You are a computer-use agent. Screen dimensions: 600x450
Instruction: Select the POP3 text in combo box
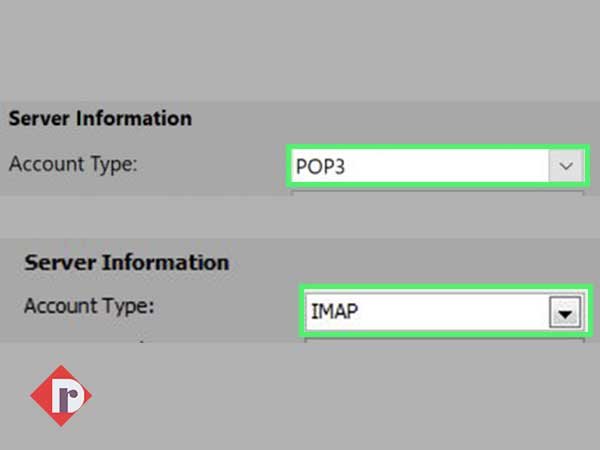tap(320, 167)
